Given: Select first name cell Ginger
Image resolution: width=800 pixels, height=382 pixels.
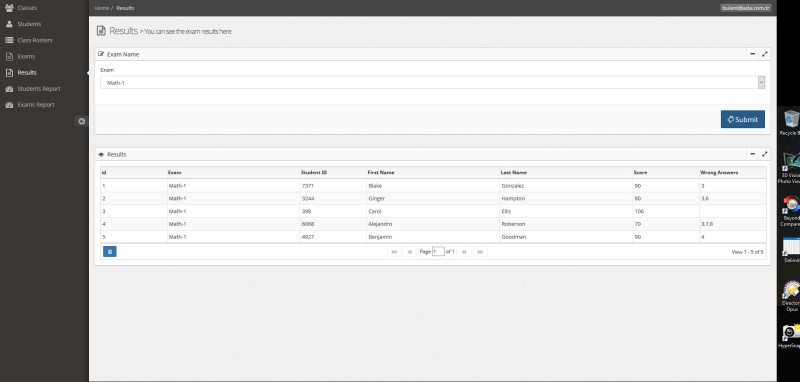Looking at the screenshot, I should pos(433,198).
